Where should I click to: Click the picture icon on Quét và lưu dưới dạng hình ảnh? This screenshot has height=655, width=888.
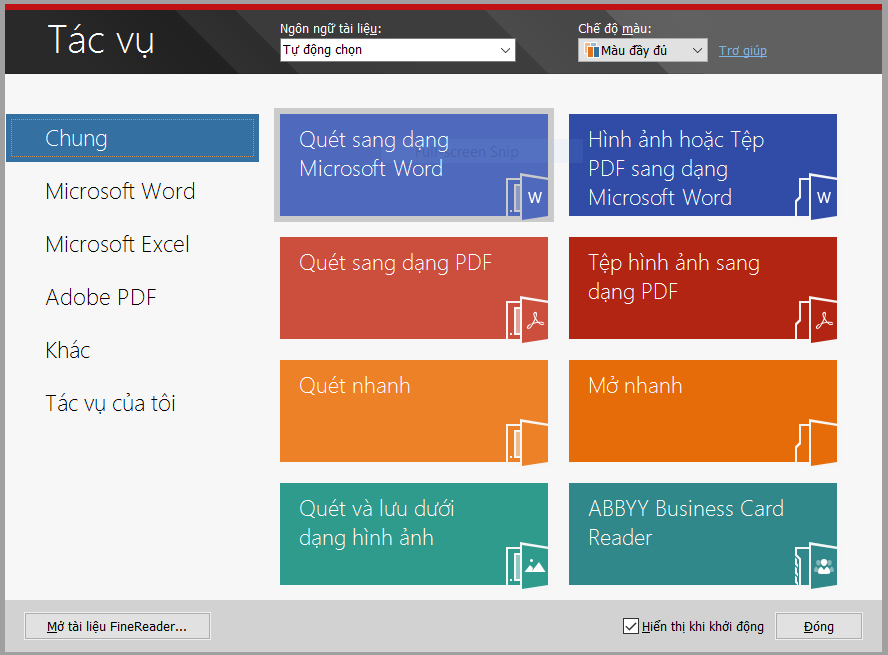527,565
